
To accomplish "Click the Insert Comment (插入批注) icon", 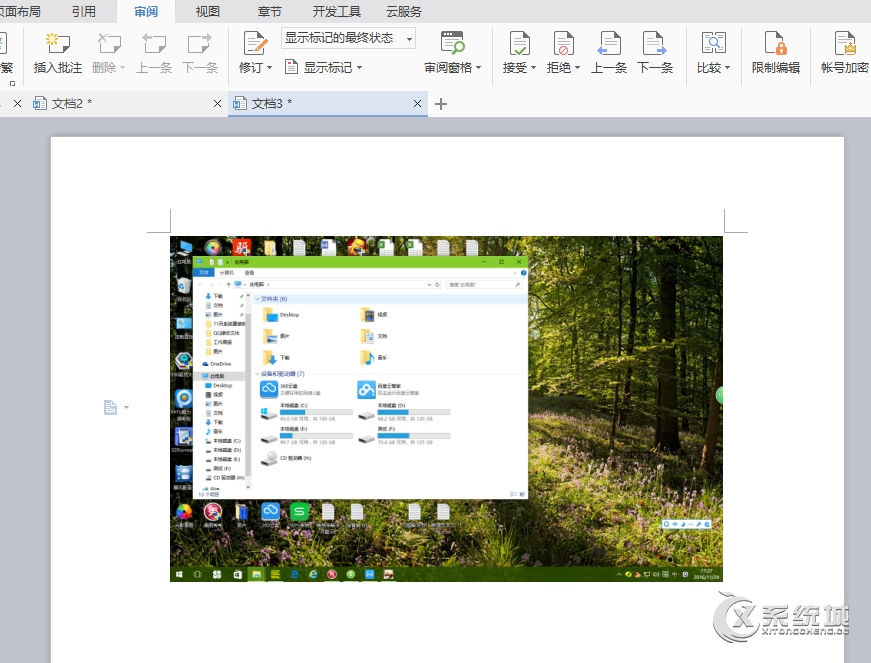I will pyautogui.click(x=57, y=43).
